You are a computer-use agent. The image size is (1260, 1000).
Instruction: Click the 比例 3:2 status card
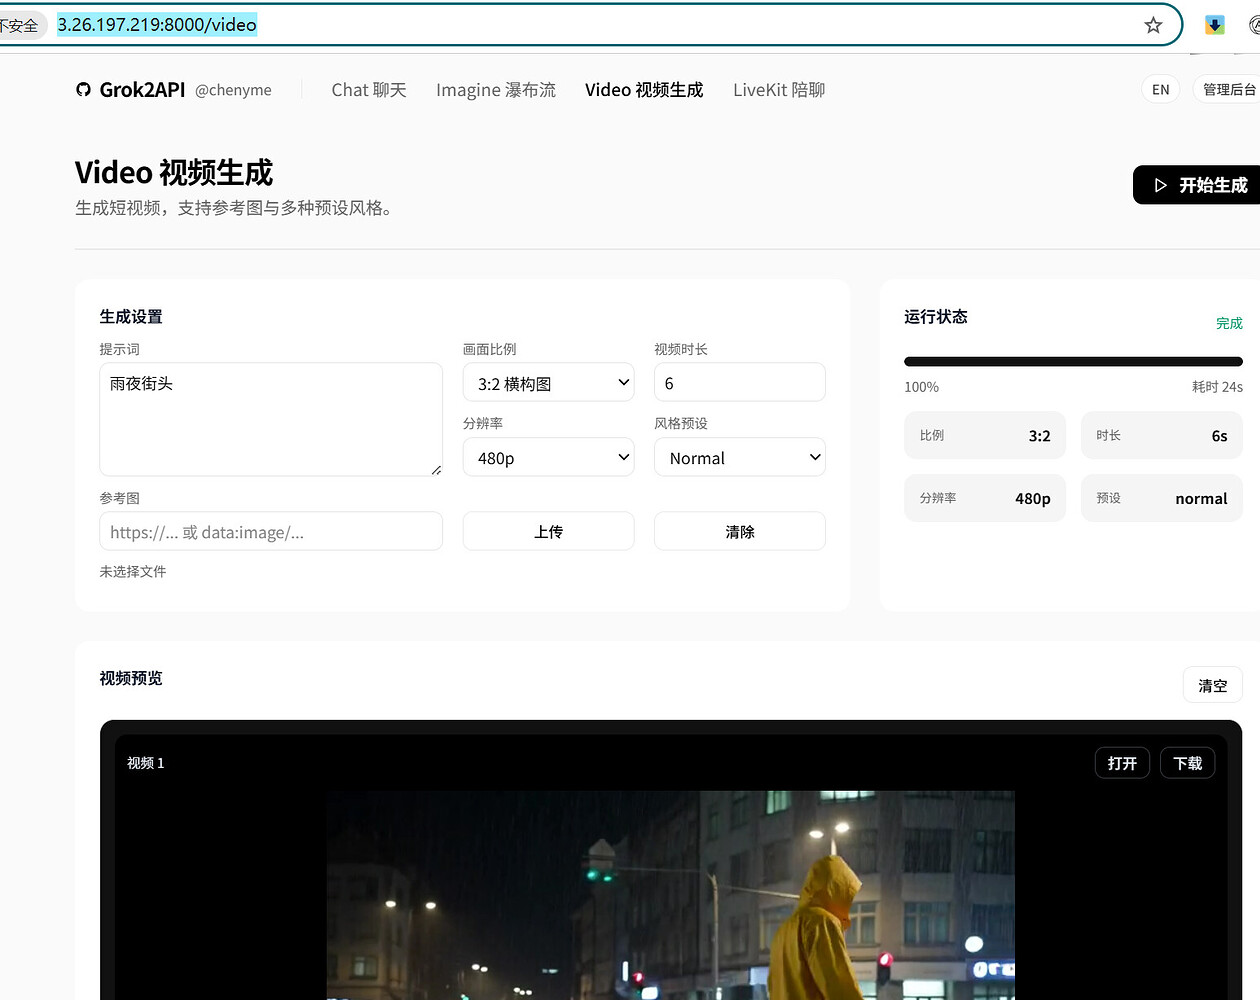pyautogui.click(x=985, y=435)
